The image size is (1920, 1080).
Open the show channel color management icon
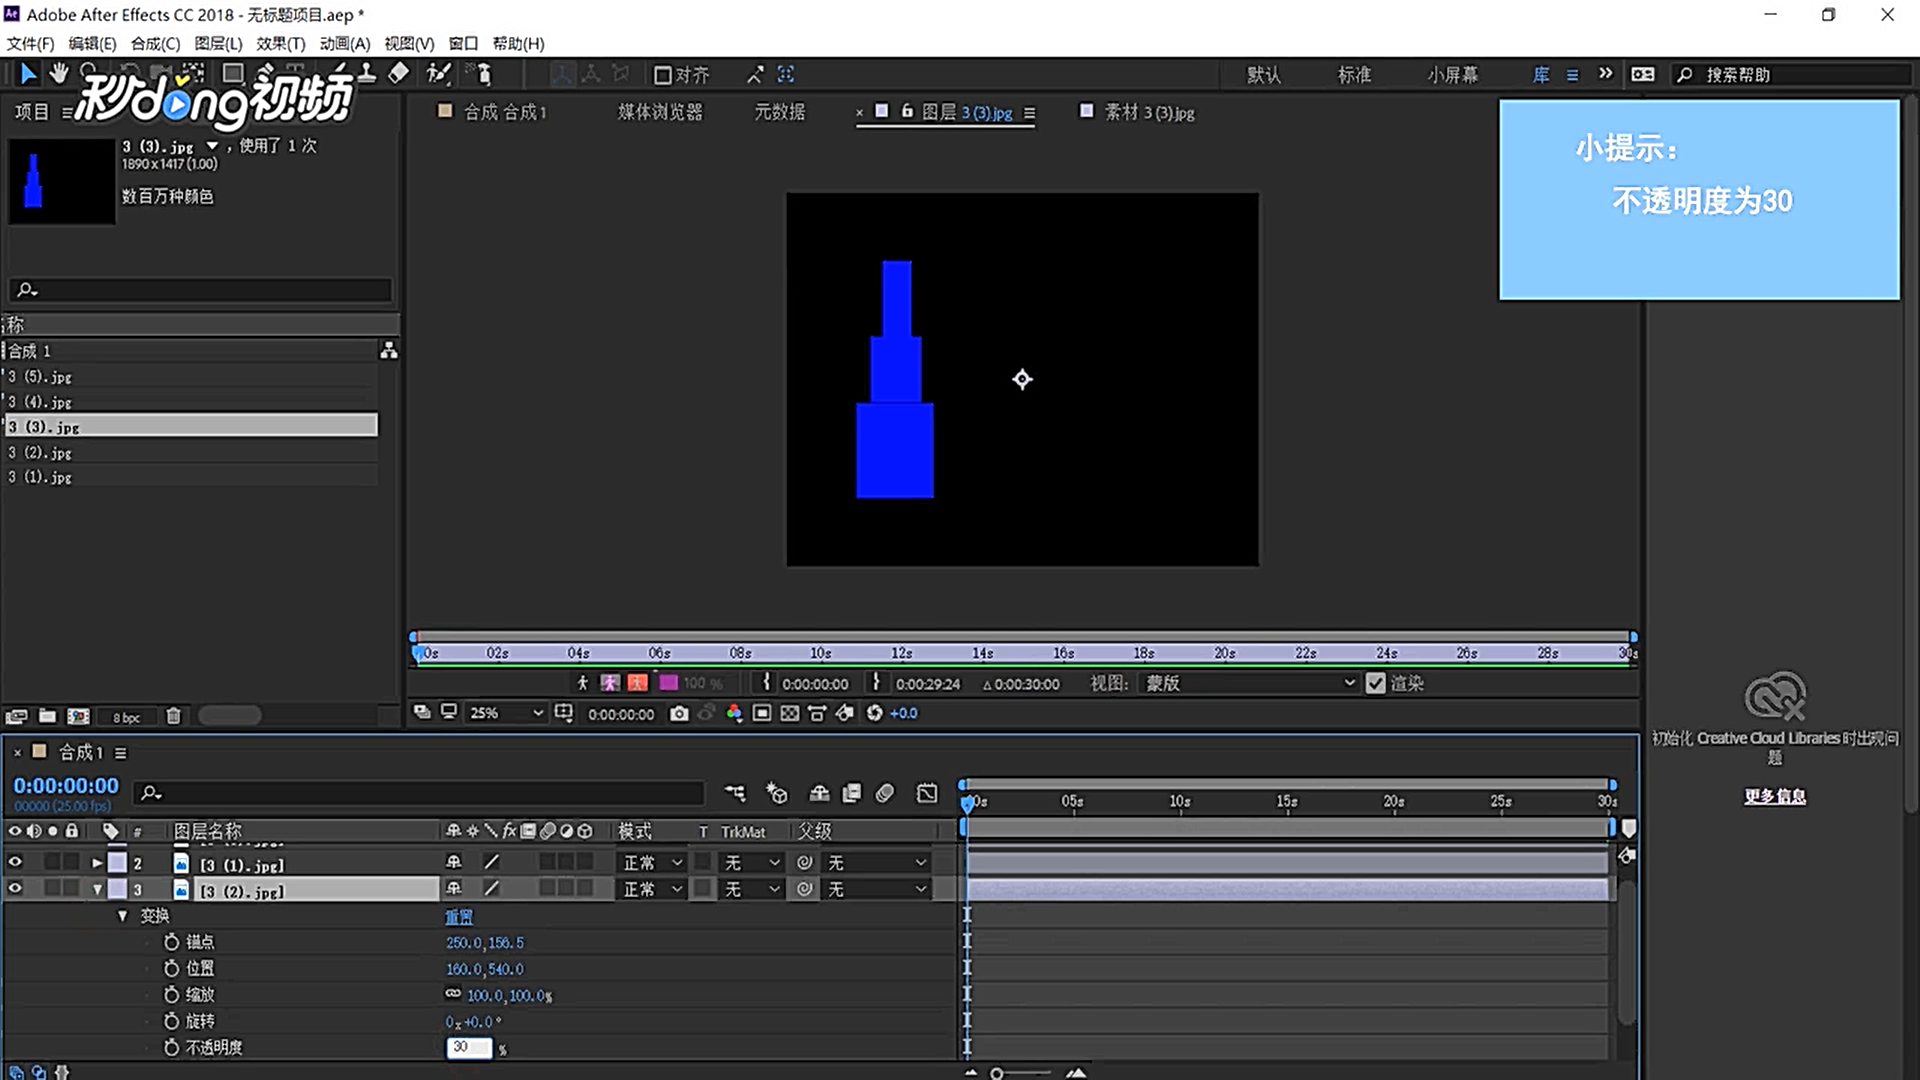734,713
